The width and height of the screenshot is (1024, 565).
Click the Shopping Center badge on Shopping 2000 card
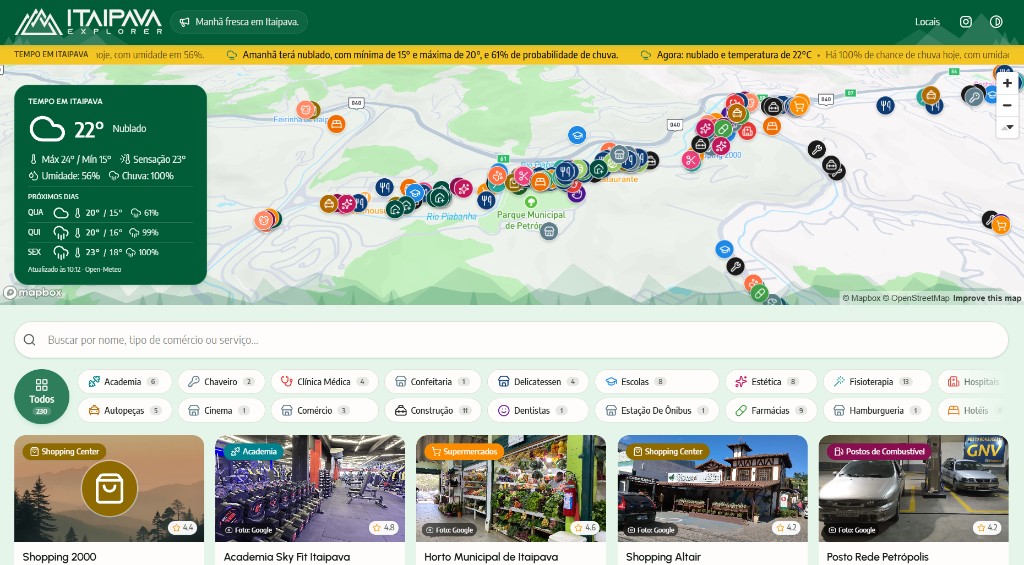pos(64,451)
